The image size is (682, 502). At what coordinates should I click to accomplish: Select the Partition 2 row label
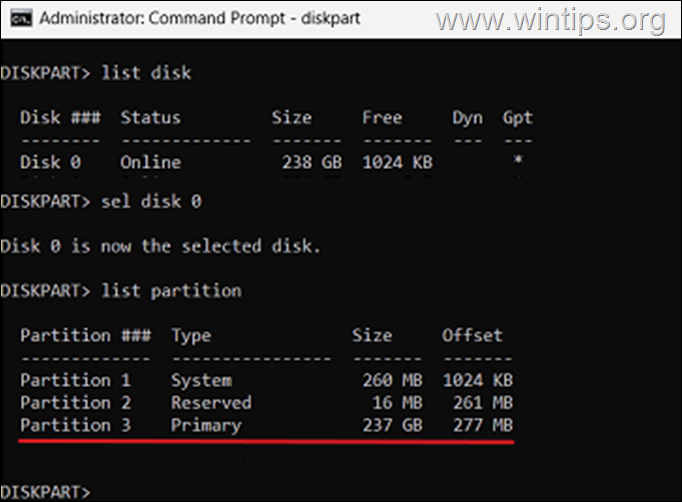coord(76,403)
